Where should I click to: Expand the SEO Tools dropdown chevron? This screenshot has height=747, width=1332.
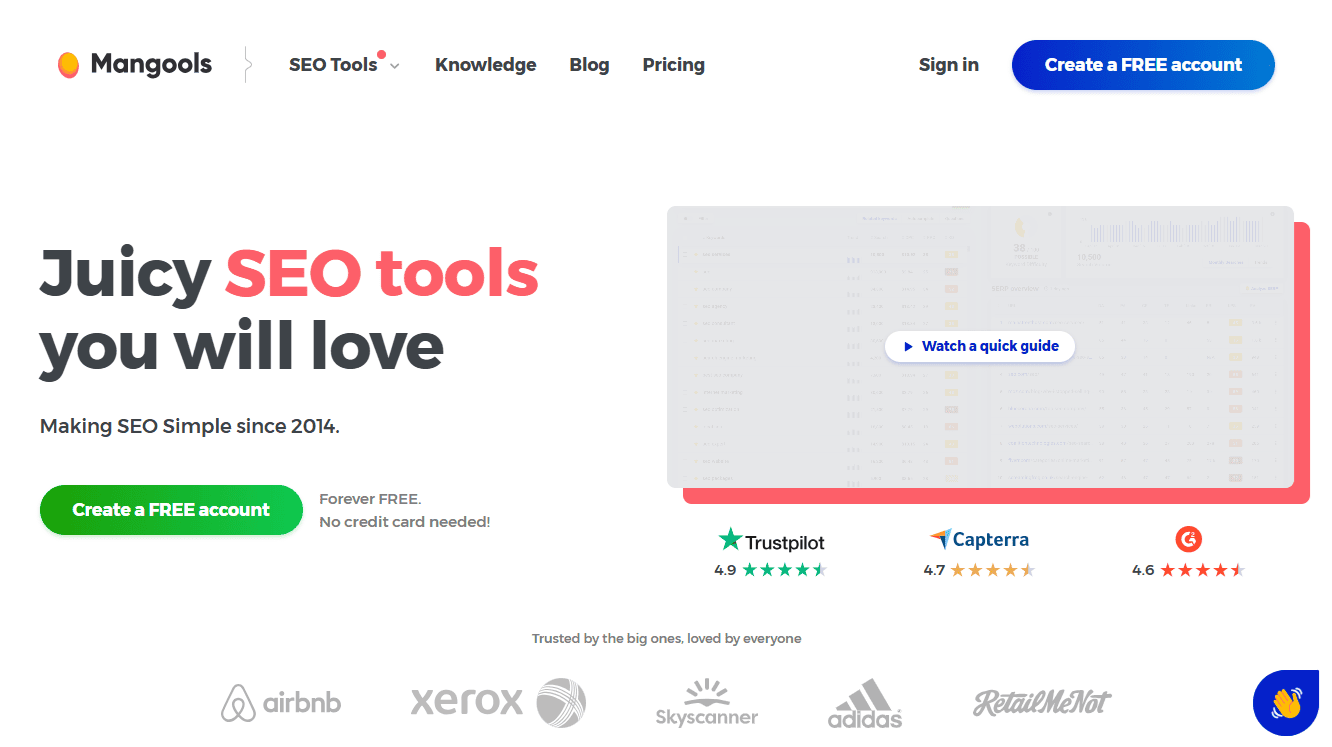coord(394,66)
